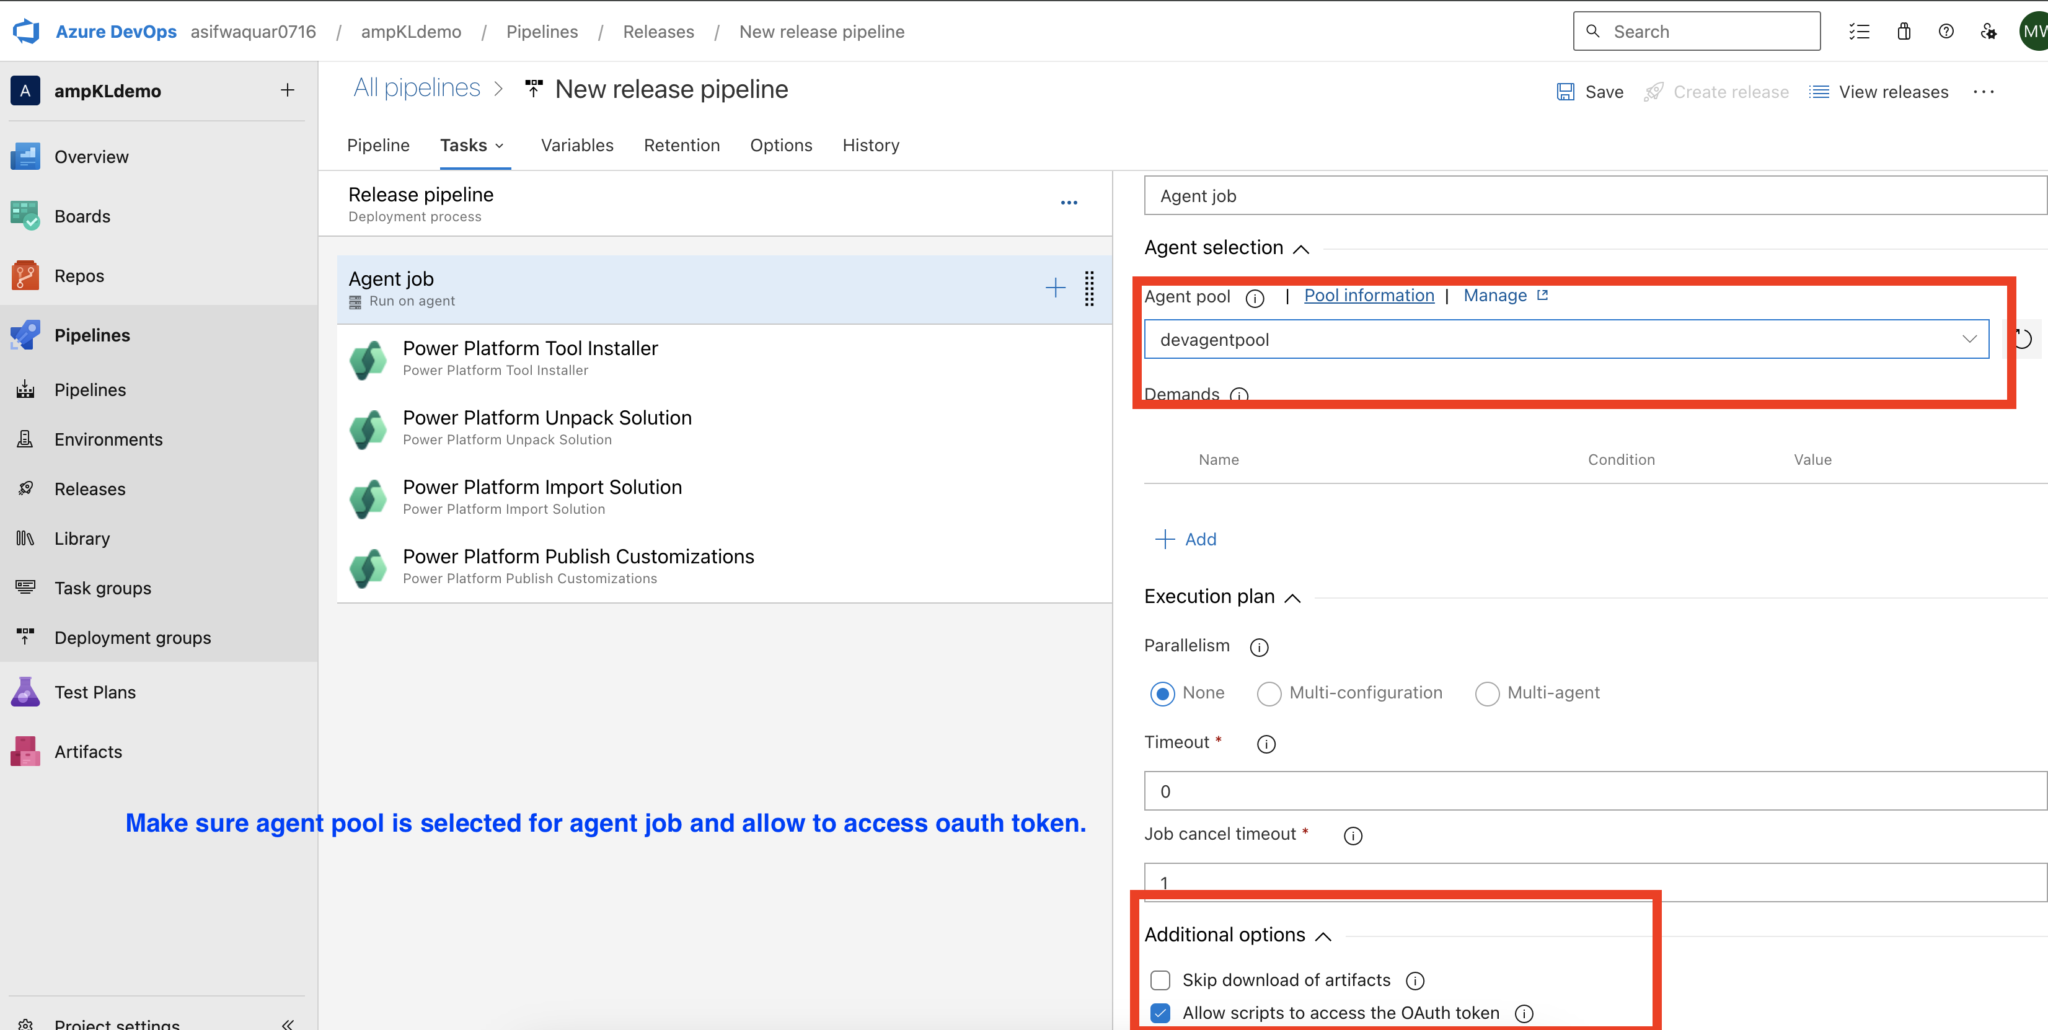
Task: Click the Save button
Action: [1590, 92]
